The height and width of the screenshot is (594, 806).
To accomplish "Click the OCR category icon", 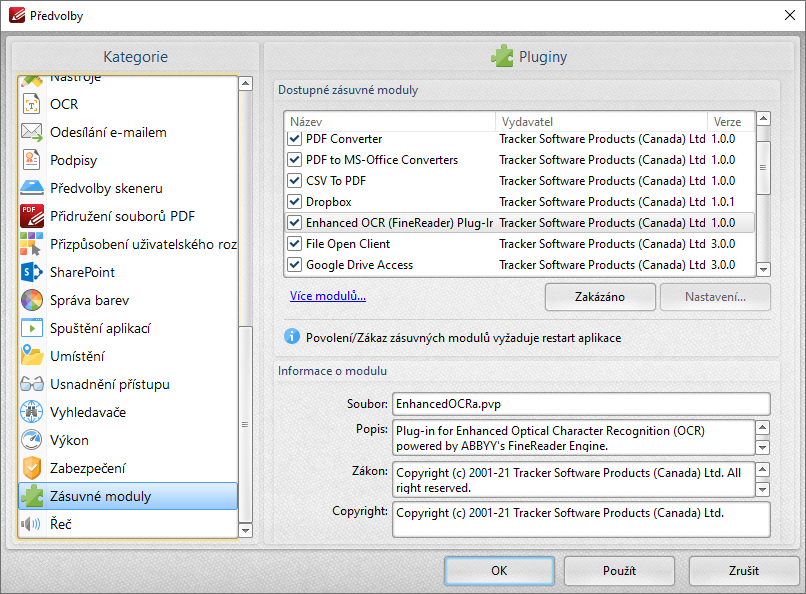I will (31, 104).
